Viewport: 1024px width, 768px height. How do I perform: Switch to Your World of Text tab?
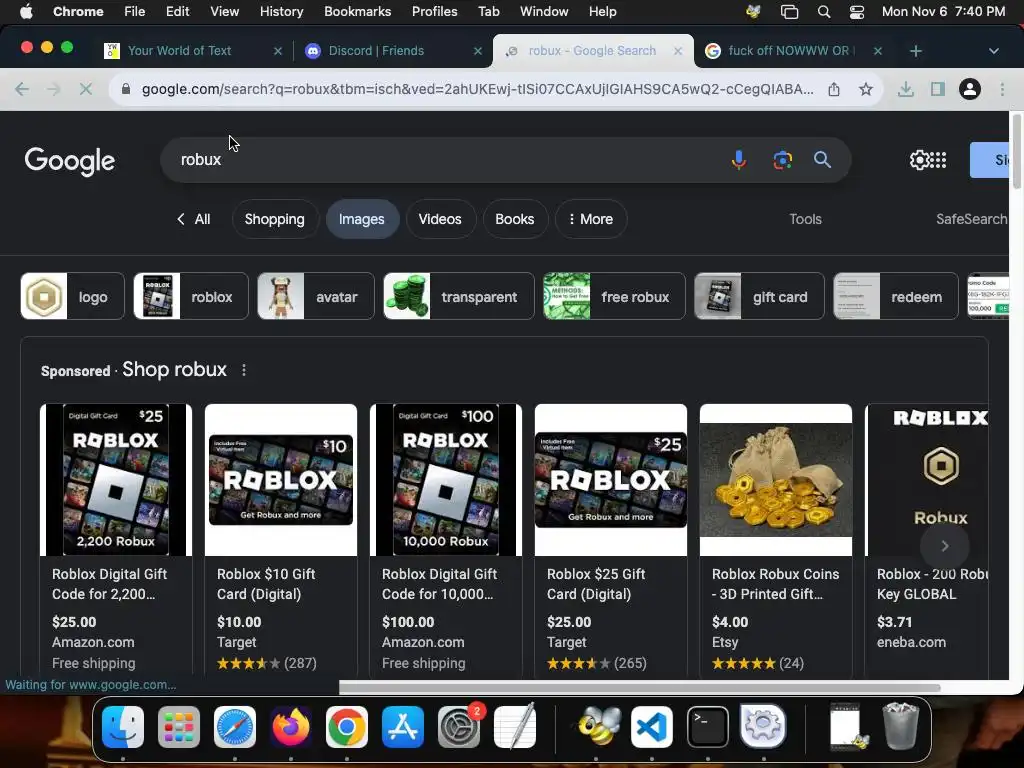click(191, 51)
